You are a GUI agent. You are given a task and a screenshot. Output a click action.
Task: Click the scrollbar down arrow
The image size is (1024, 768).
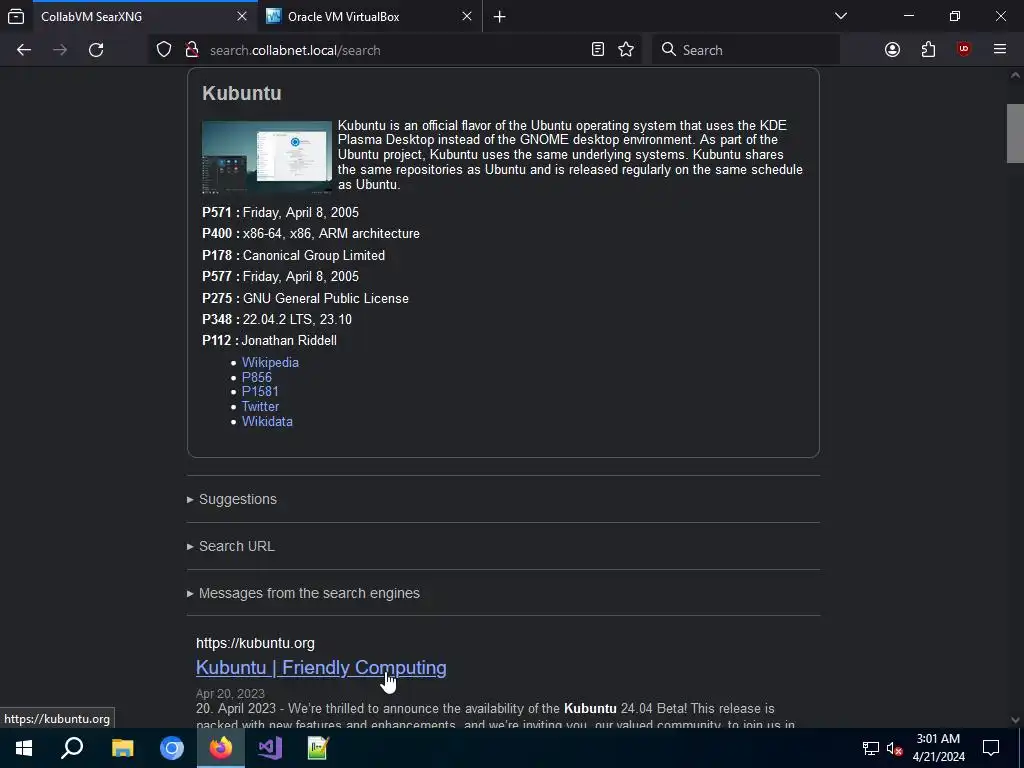pyautogui.click(x=1015, y=720)
